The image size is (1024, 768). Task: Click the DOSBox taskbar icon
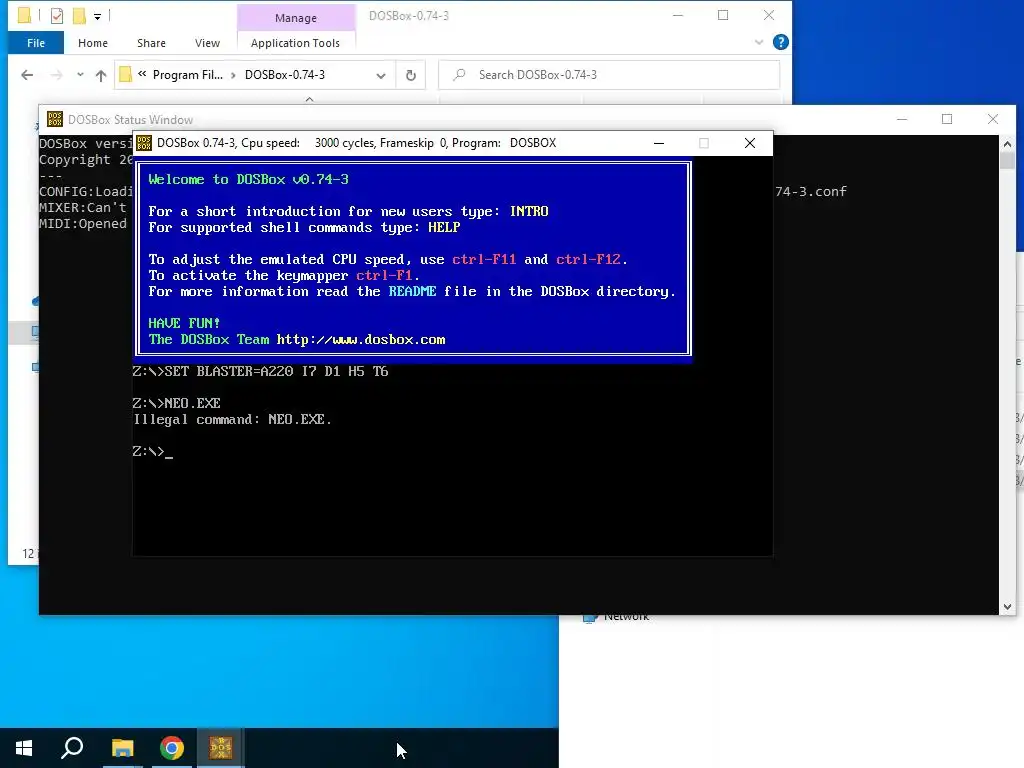pyautogui.click(x=221, y=748)
